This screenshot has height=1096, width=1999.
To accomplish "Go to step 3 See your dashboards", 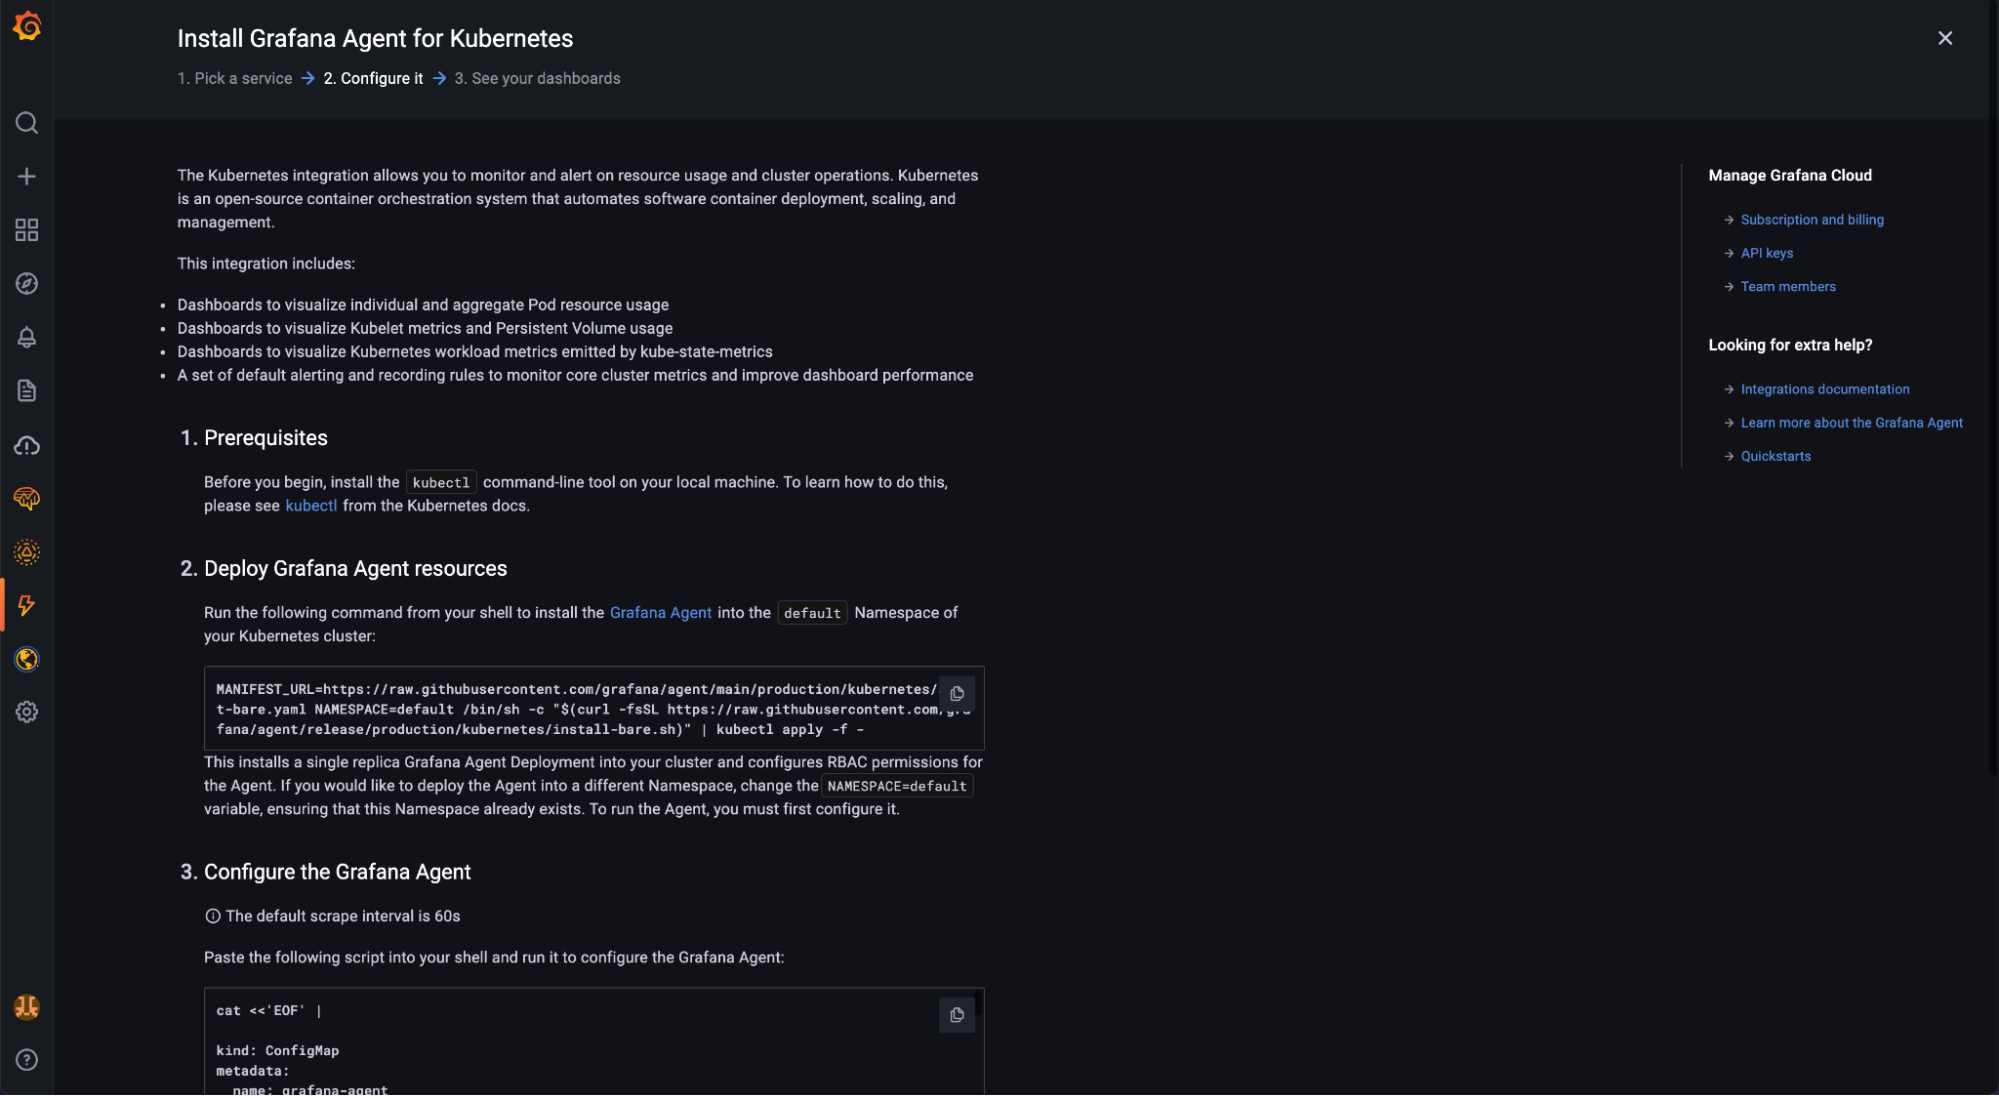I will pyautogui.click(x=537, y=78).
